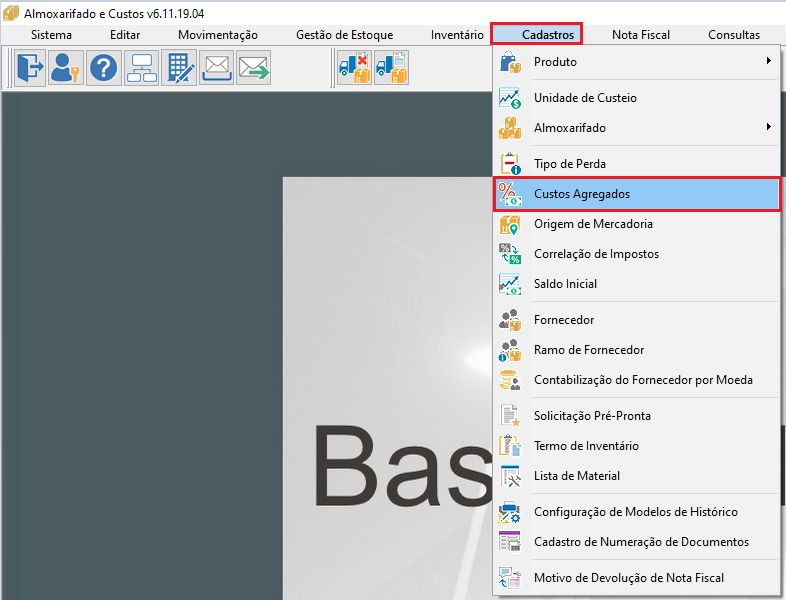Open Solicitação Pré-Pronta entry

pos(637,416)
